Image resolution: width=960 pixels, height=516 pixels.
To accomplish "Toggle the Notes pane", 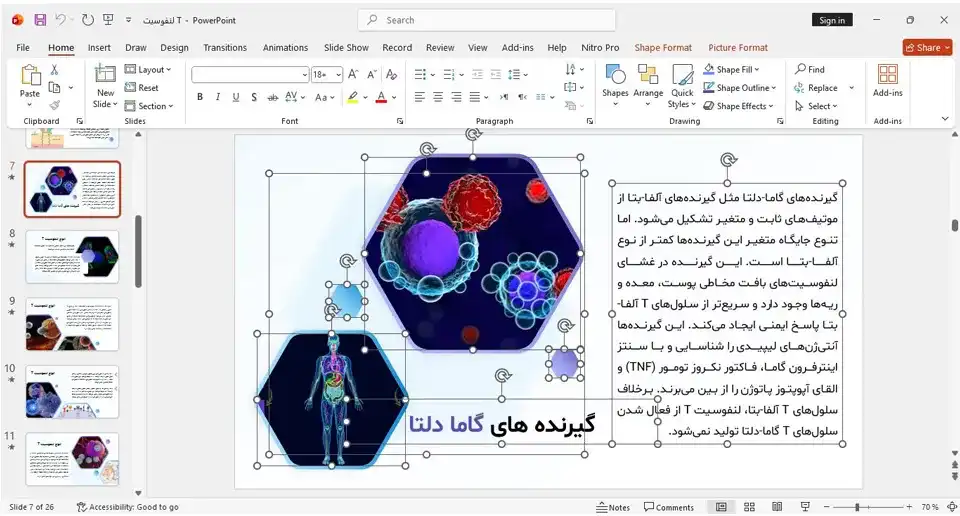I will coord(613,507).
